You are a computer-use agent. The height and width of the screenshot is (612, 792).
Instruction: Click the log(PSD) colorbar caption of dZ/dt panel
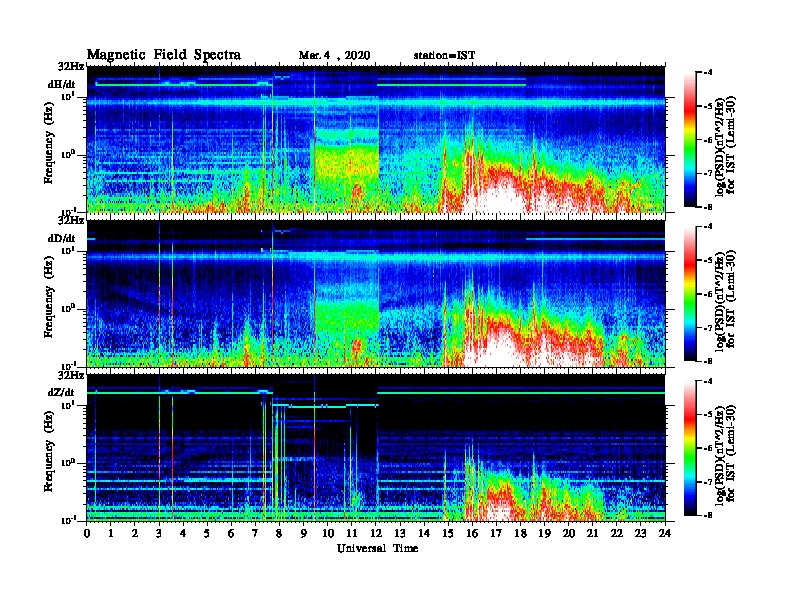pyautogui.click(x=725, y=454)
